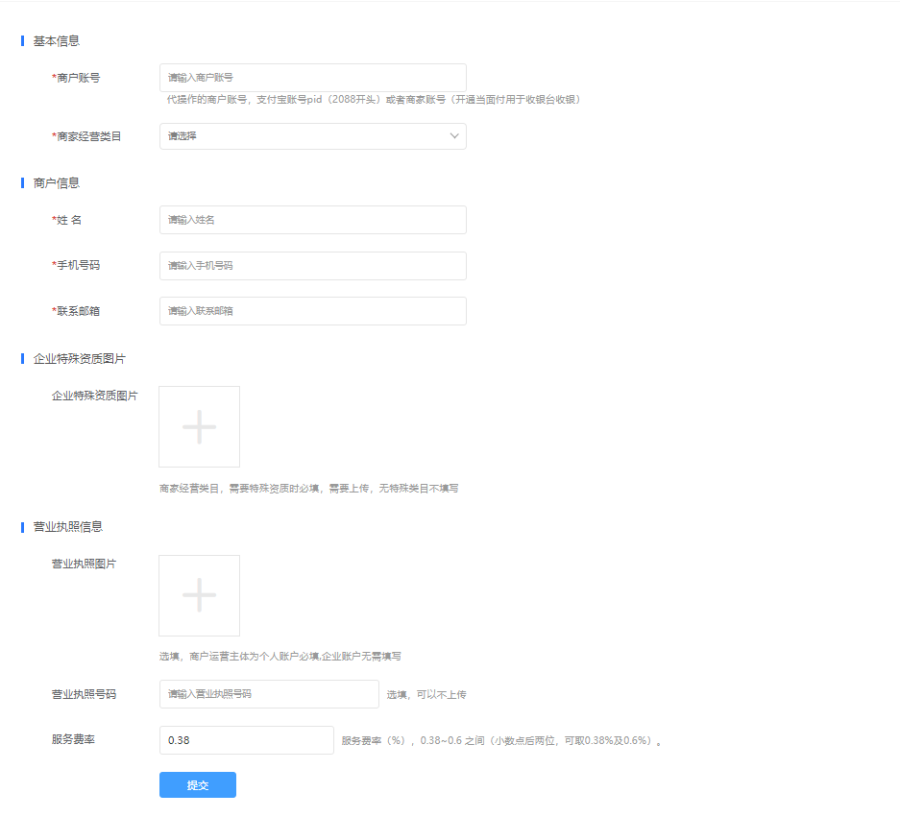Click the 提交 submit button
Image resolution: width=900 pixels, height=817 pixels.
(197, 785)
